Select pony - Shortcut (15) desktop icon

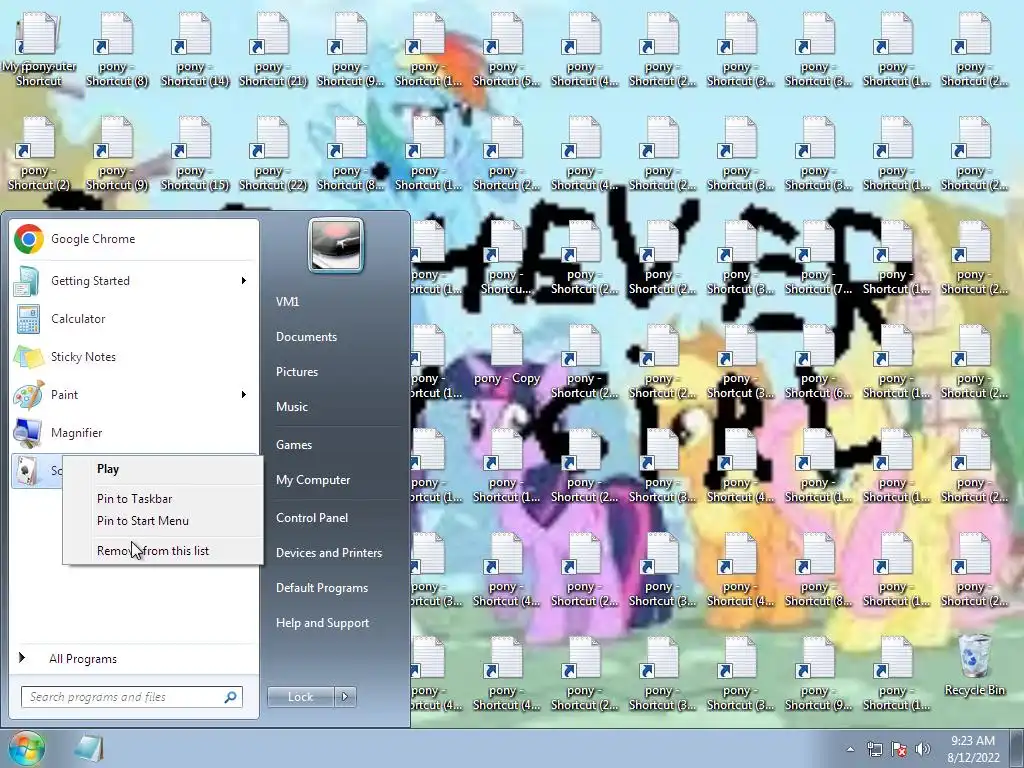[x=195, y=154]
